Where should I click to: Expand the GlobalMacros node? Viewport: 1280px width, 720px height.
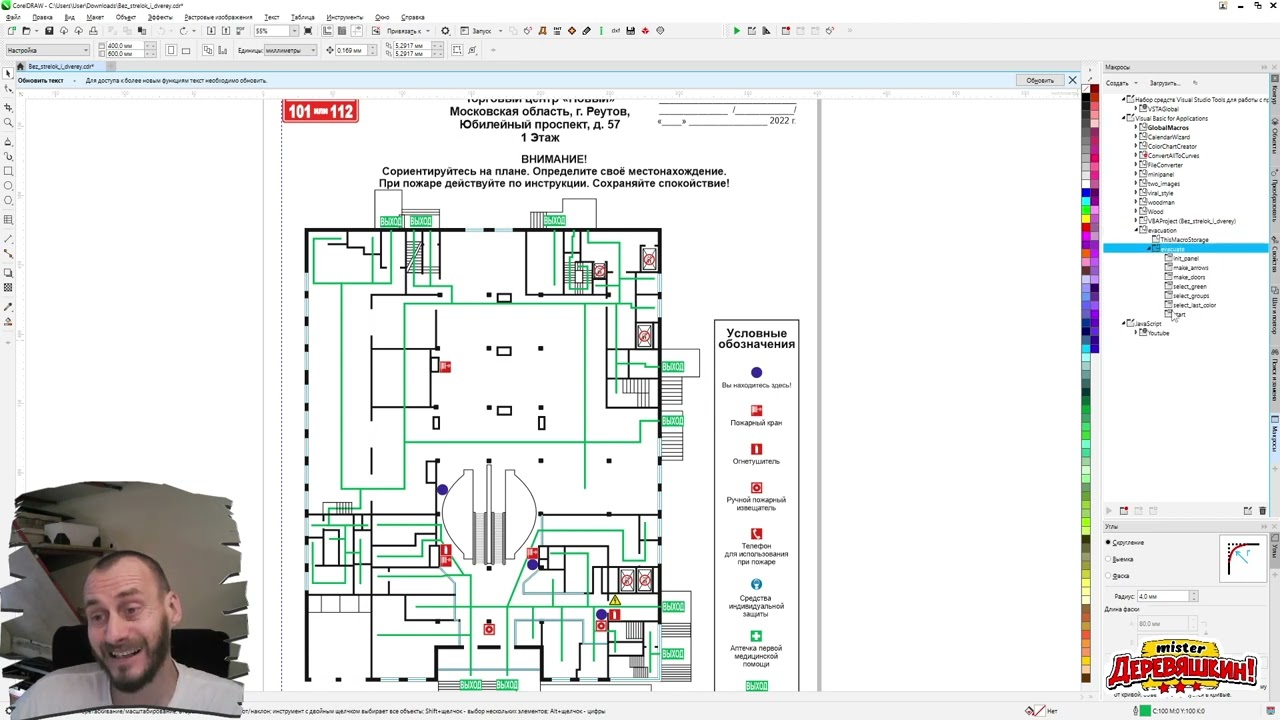click(x=1136, y=127)
